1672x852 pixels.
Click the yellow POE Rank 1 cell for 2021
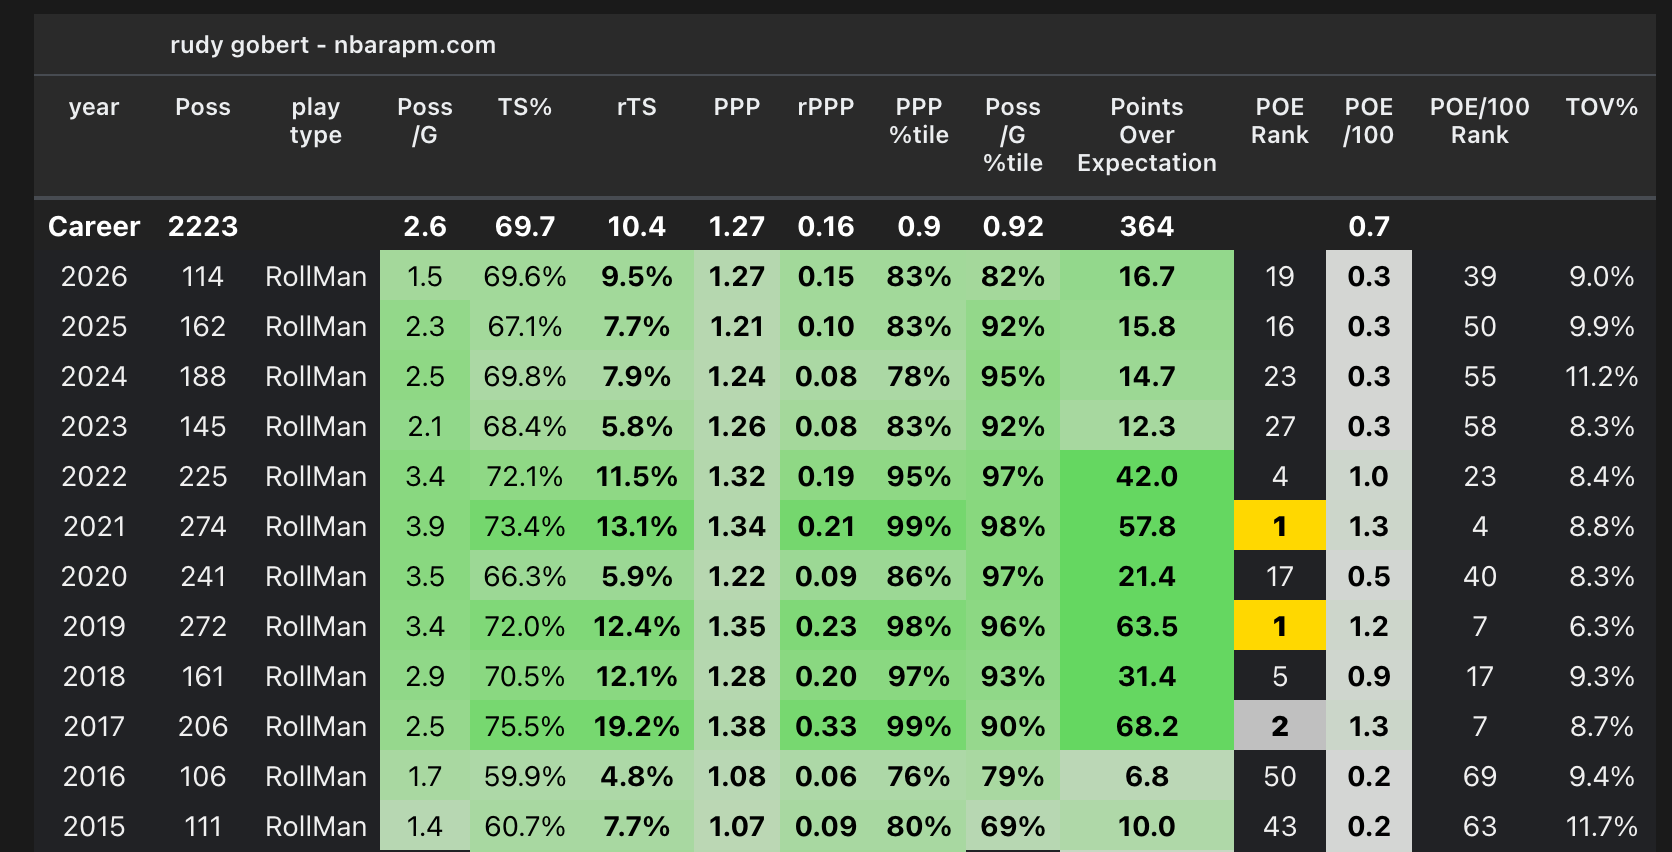tap(1280, 526)
